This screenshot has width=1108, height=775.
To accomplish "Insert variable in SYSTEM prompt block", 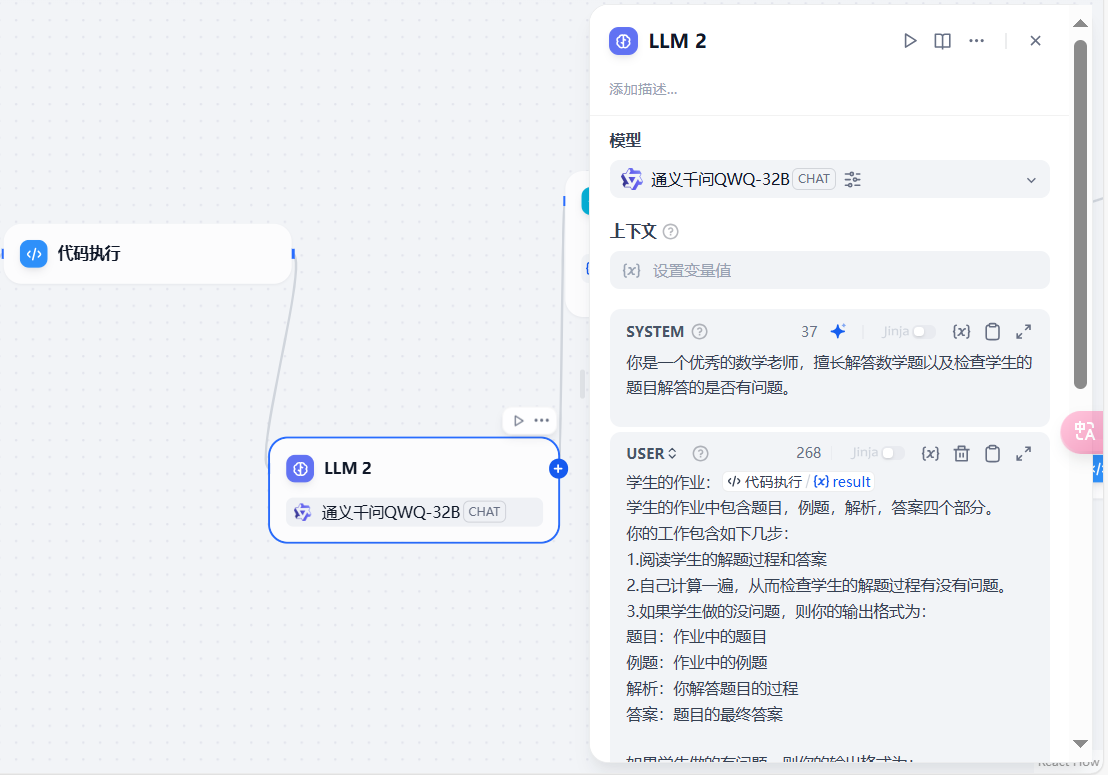I will pyautogui.click(x=961, y=332).
